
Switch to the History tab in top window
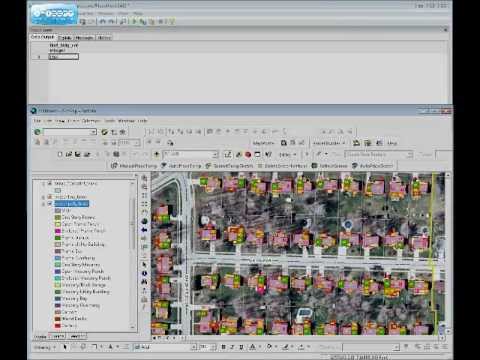[104, 38]
